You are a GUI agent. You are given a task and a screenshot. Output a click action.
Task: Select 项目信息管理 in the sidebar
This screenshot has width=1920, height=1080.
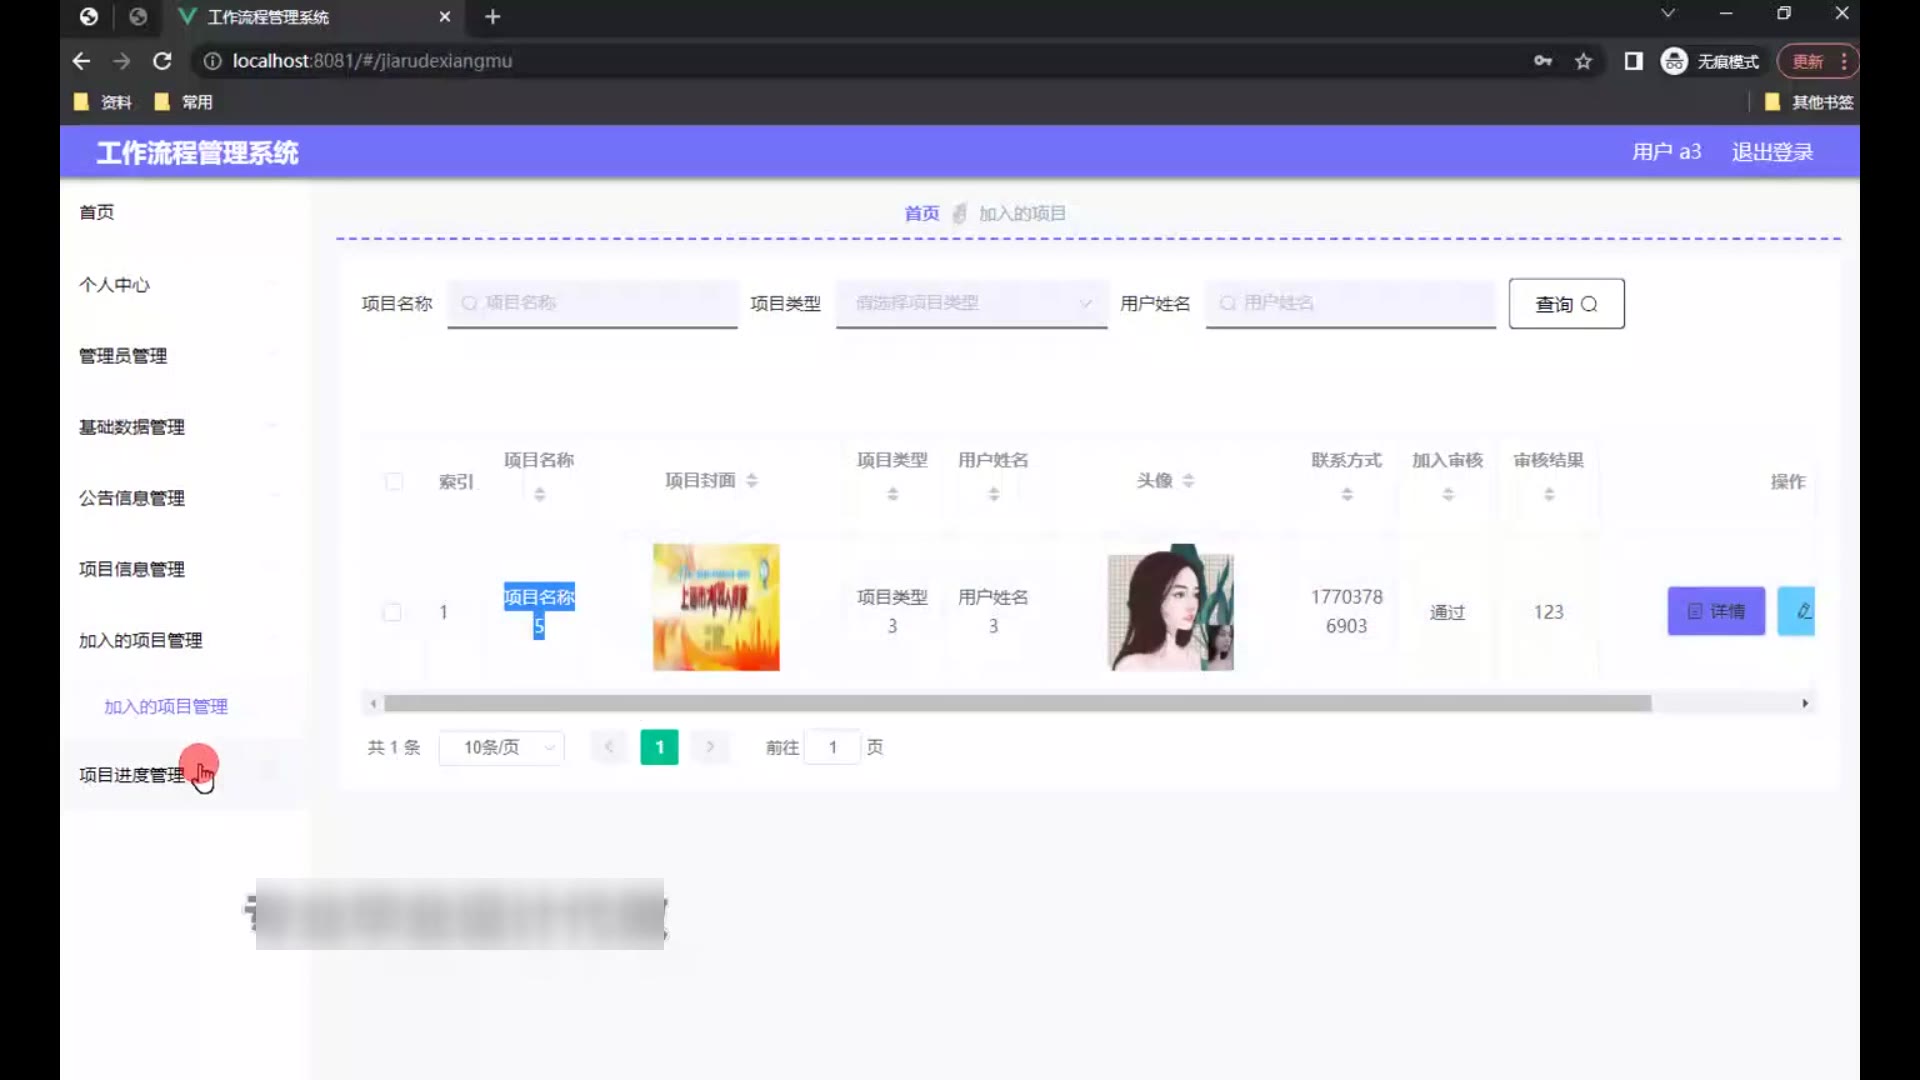click(132, 569)
